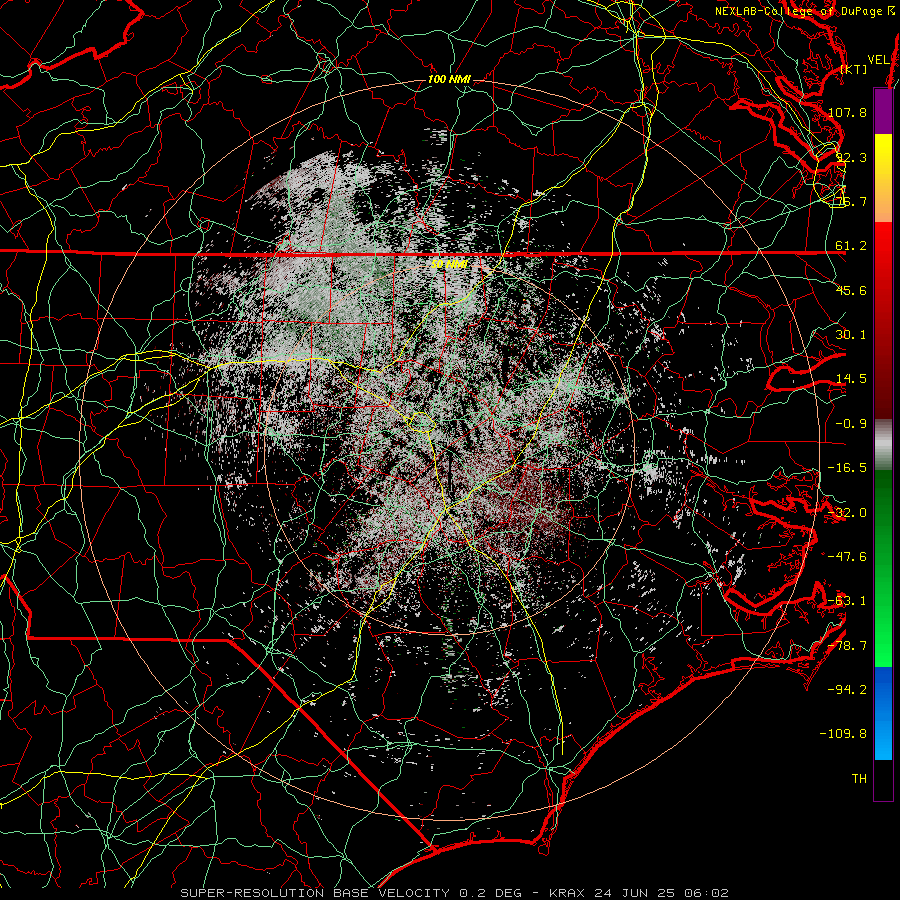Select the 14.5 velocity scale value
900x900 pixels.
pyautogui.click(x=851, y=379)
